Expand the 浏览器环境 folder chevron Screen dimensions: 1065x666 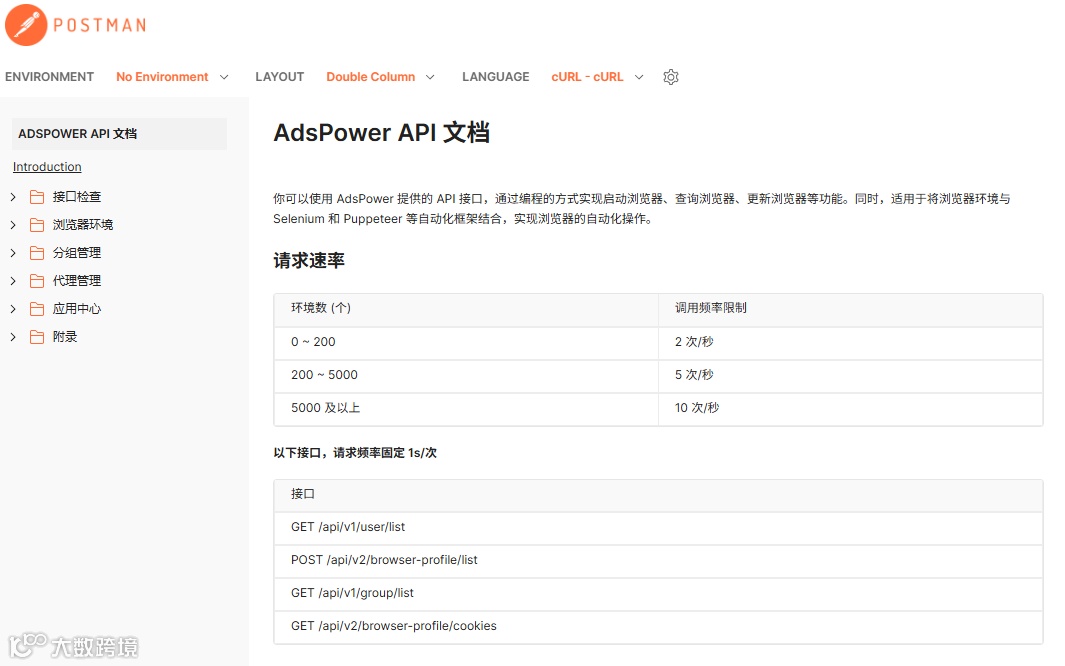(13, 225)
